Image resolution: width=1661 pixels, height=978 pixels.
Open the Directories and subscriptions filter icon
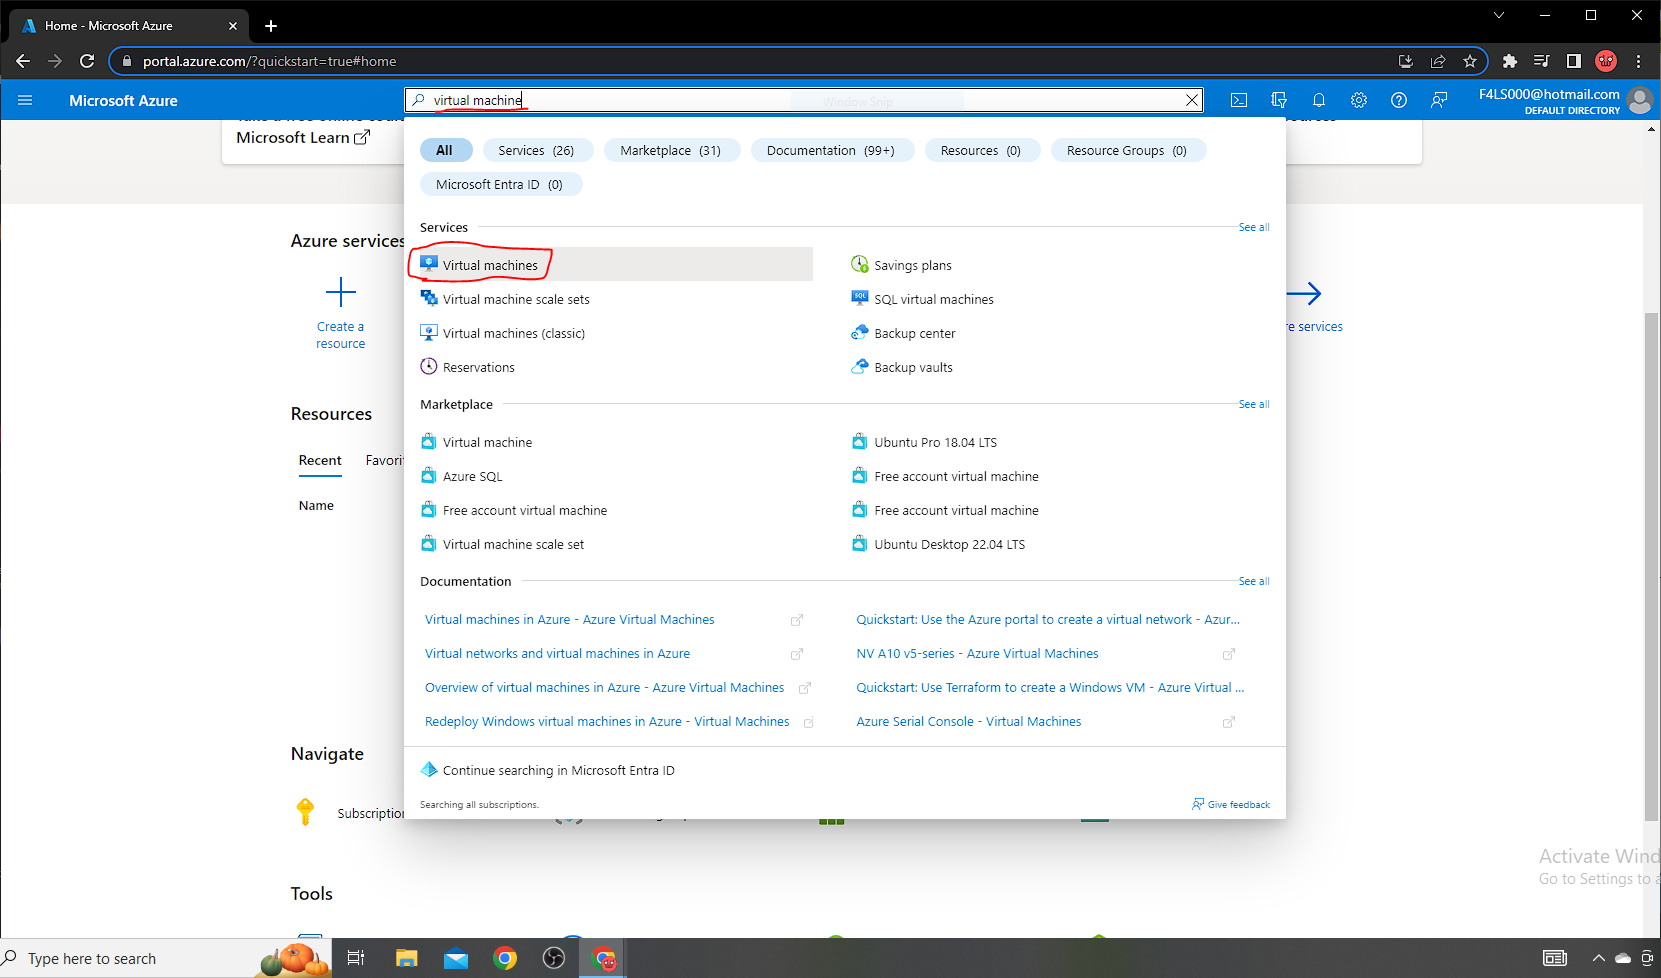click(1279, 100)
